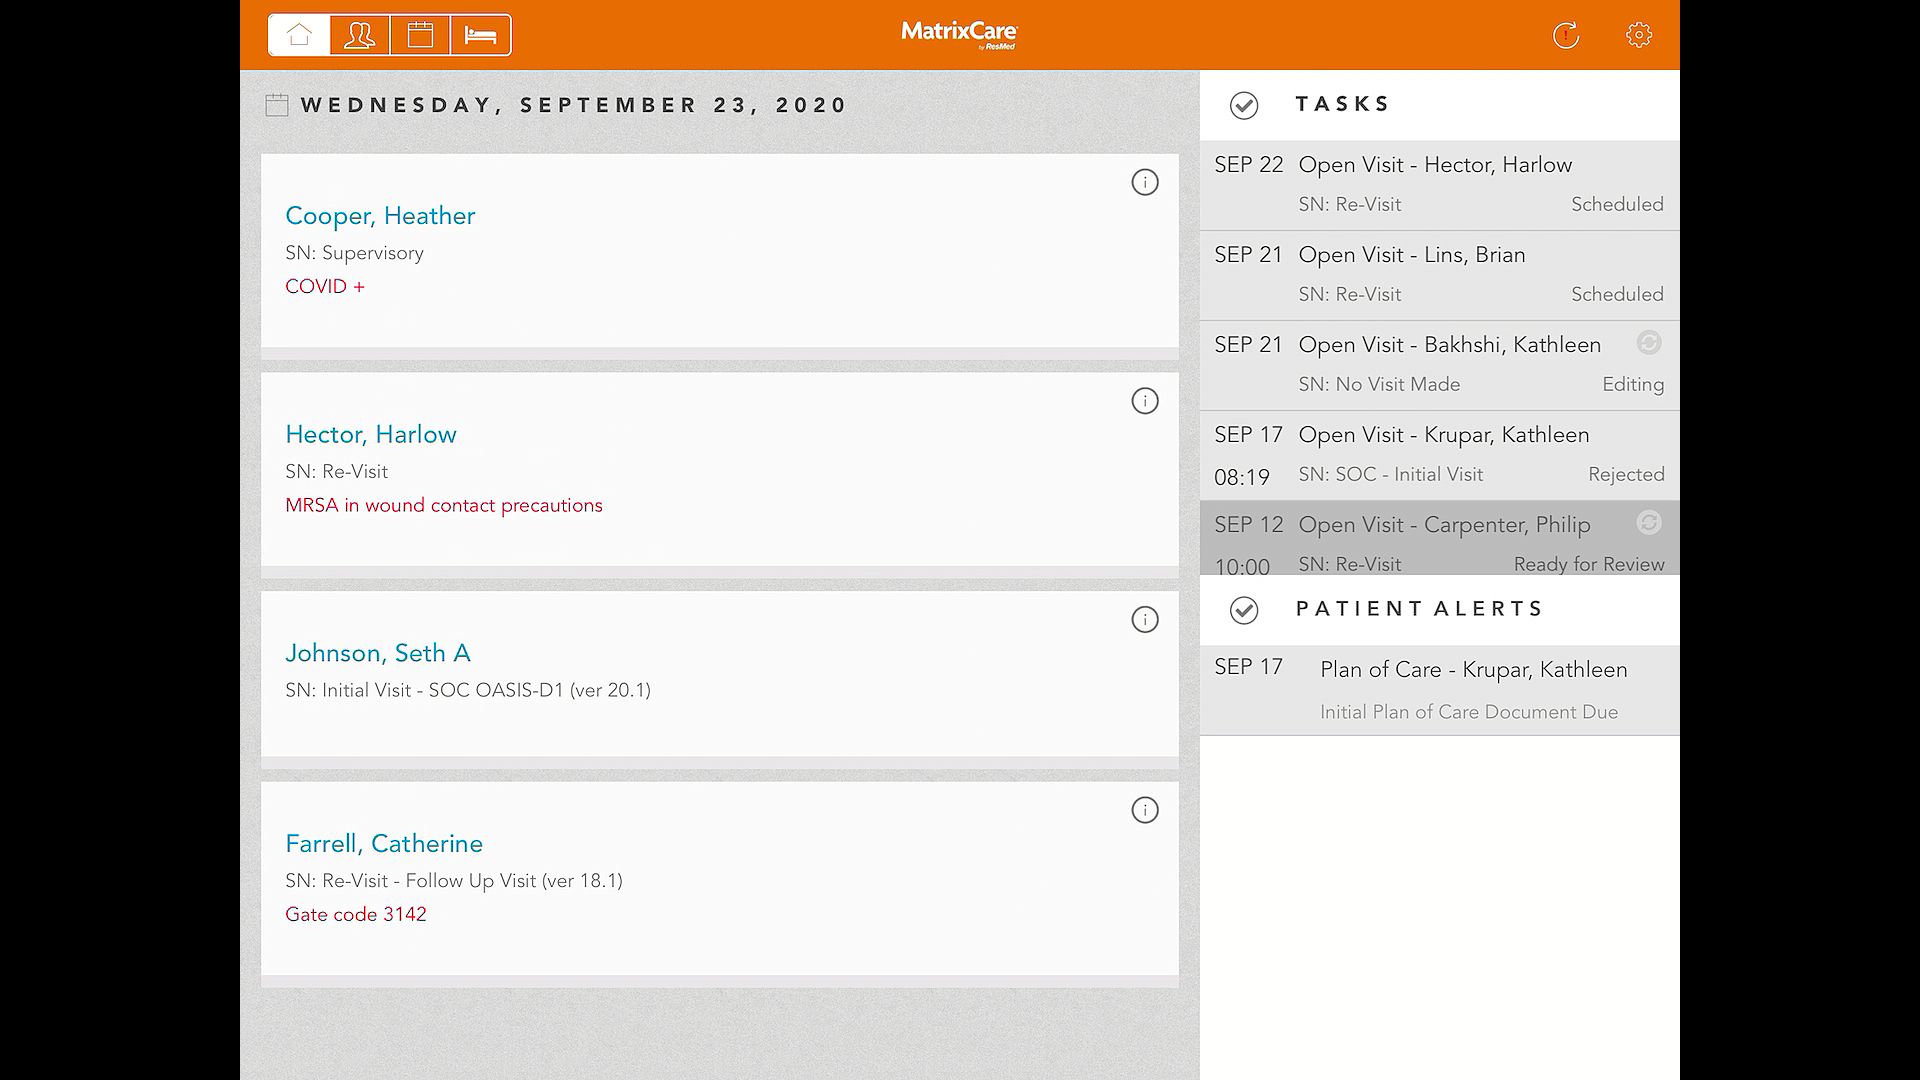Click sync icon on Bakhshi, Kathleen task
This screenshot has width=1920, height=1080.
point(1648,343)
